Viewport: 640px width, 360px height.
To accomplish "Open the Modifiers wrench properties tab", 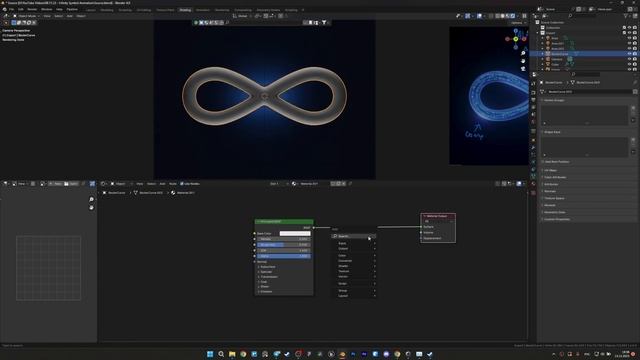I will click(533, 147).
